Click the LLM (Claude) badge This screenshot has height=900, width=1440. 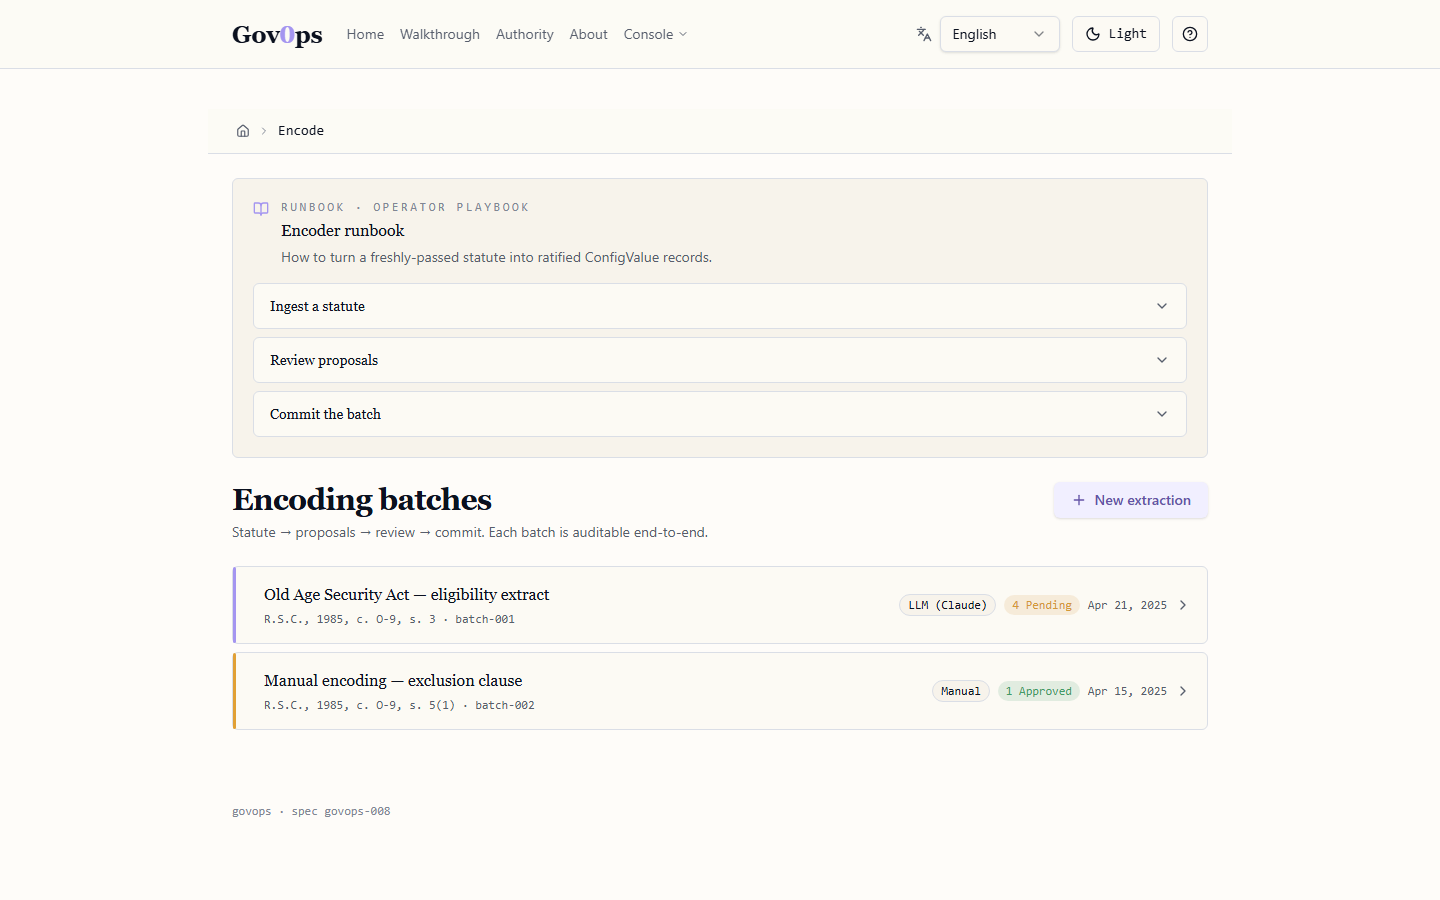tap(947, 605)
